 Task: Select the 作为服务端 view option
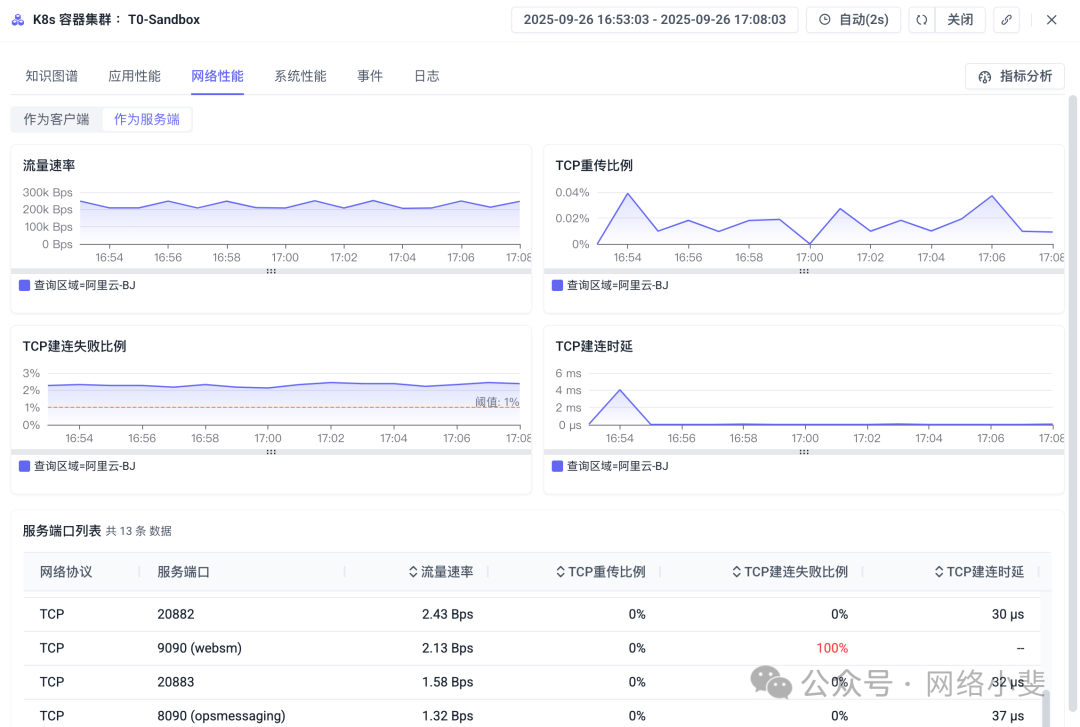point(147,120)
